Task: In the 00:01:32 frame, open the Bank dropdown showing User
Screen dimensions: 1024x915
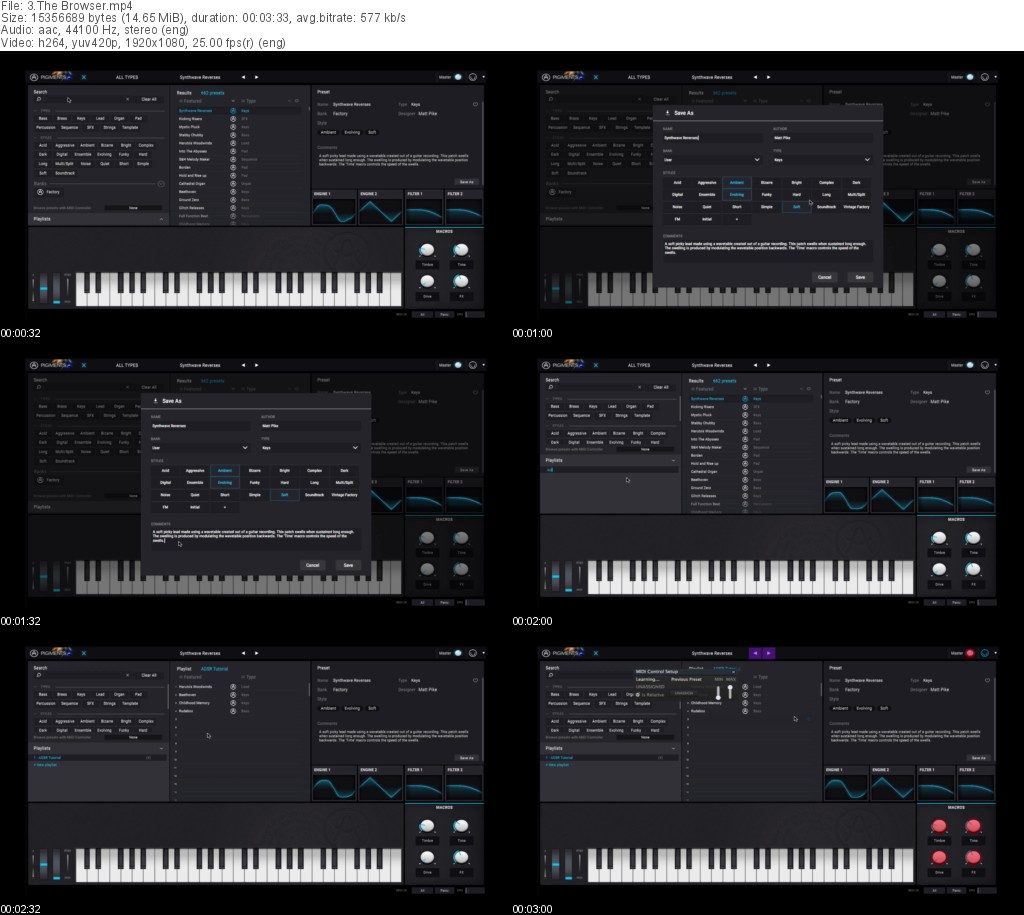Action: tap(200, 448)
